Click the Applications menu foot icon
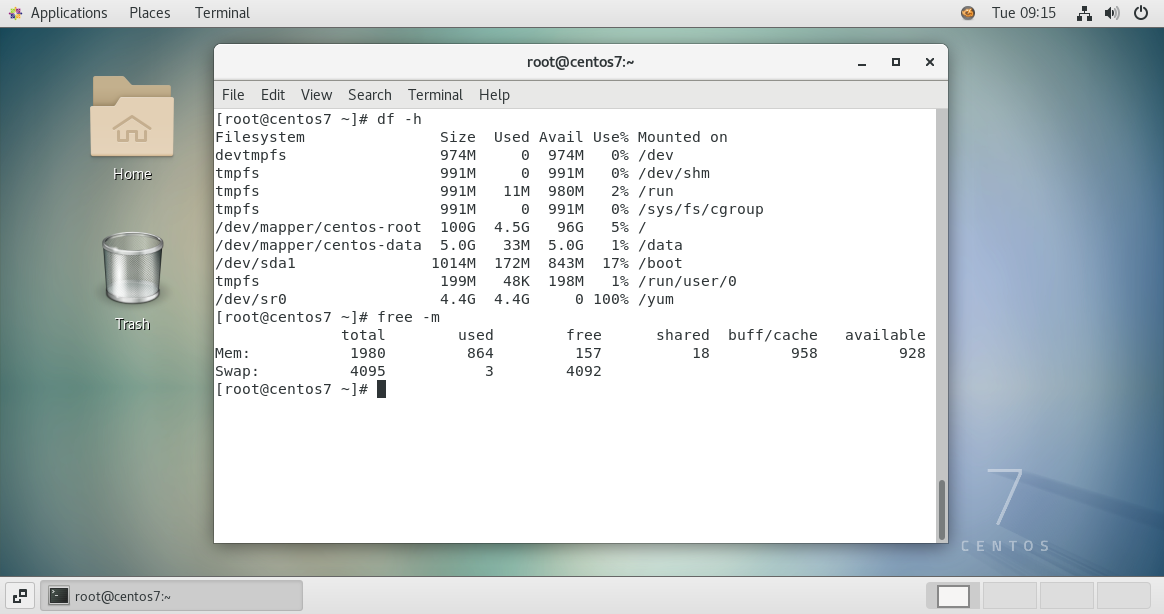 click(x=16, y=13)
